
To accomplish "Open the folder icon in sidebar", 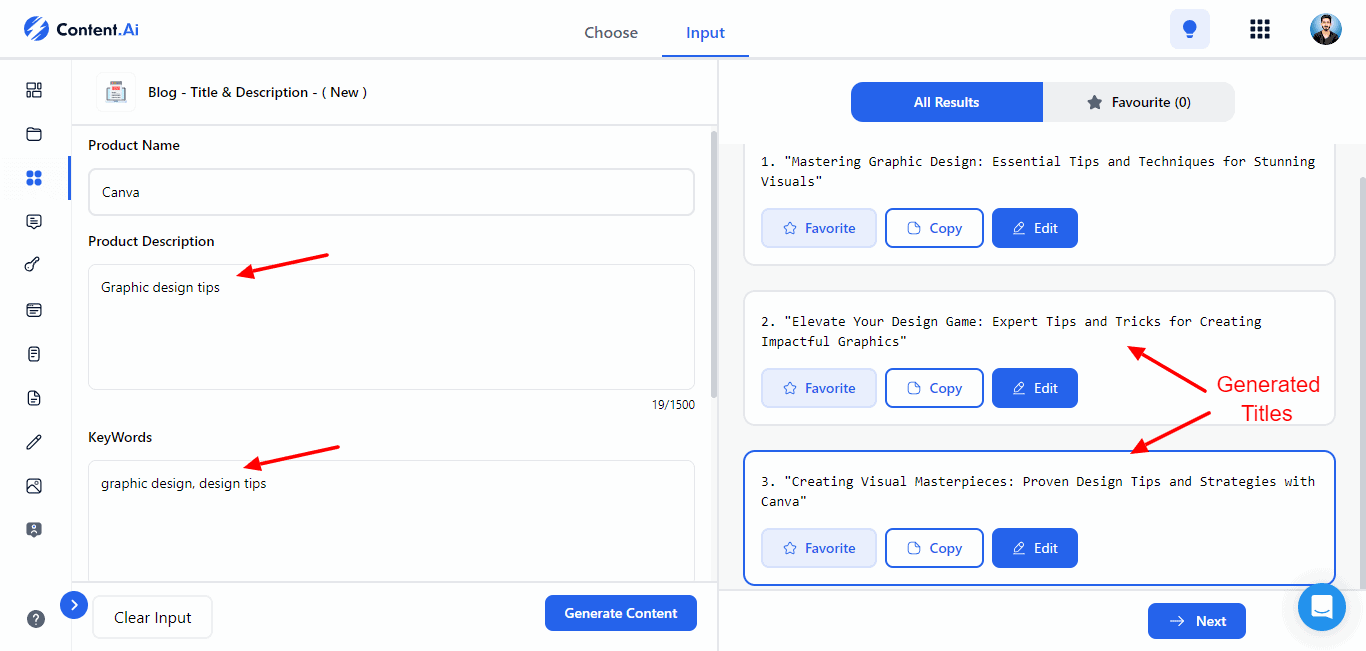I will pos(34,134).
